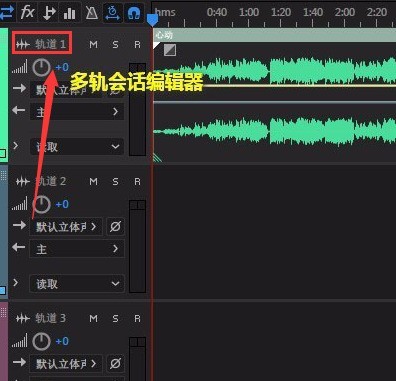Arm 轨道 3 for record with R
The height and width of the screenshot is (381, 396).
137,318
